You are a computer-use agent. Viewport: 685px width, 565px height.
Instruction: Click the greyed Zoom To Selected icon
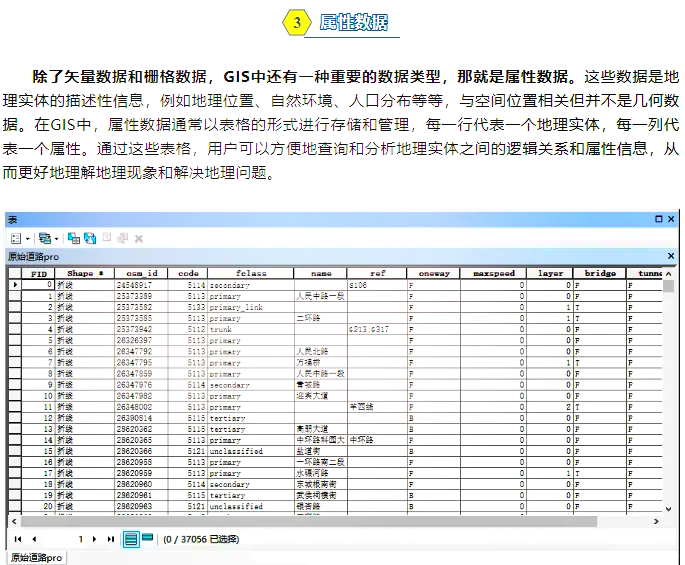(x=123, y=238)
